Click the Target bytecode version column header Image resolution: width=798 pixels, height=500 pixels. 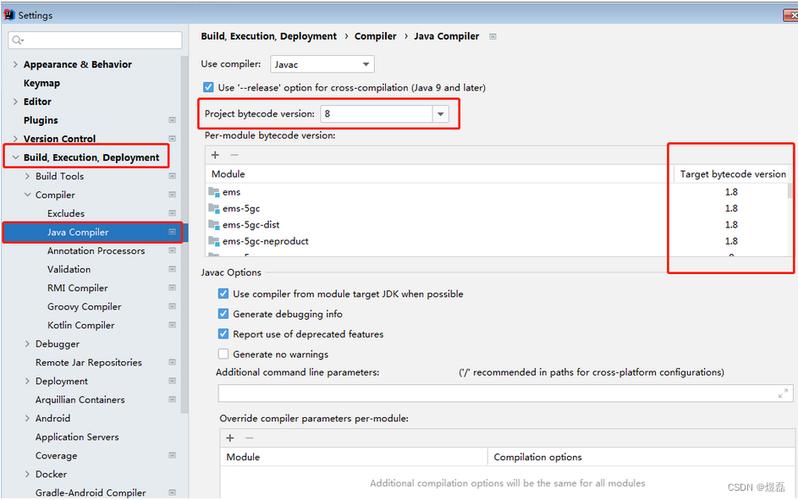(732, 174)
